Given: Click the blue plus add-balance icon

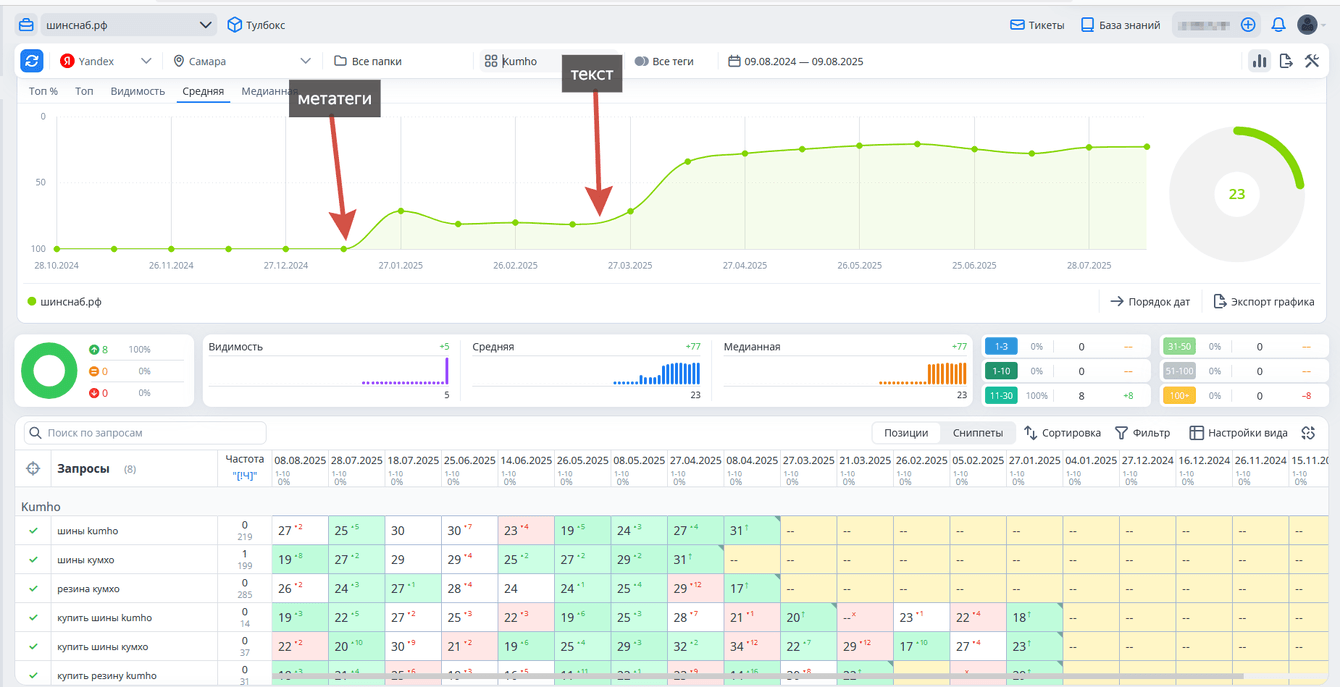Looking at the screenshot, I should (x=1248, y=25).
